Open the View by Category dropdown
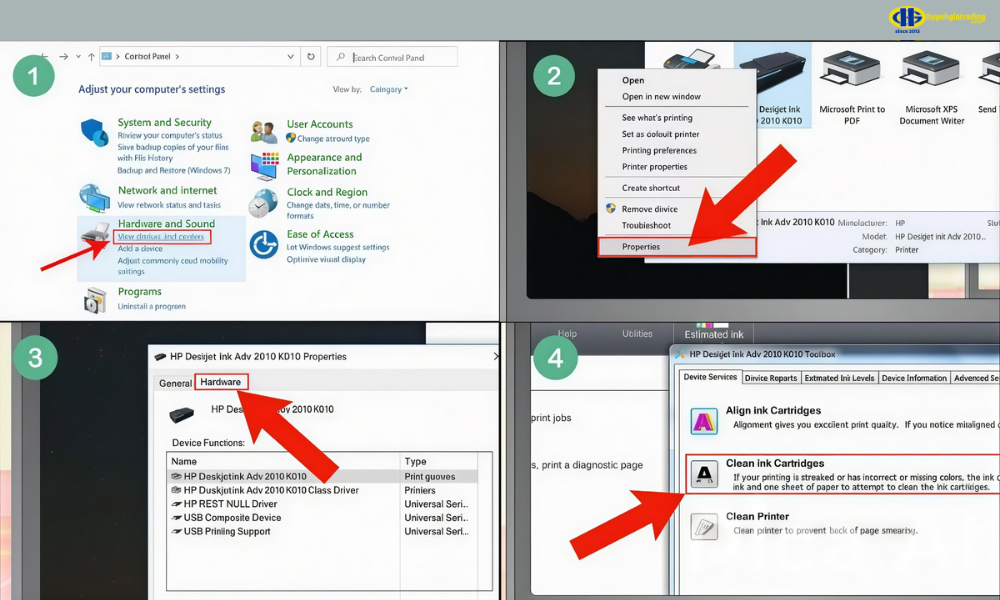 pyautogui.click(x=389, y=90)
